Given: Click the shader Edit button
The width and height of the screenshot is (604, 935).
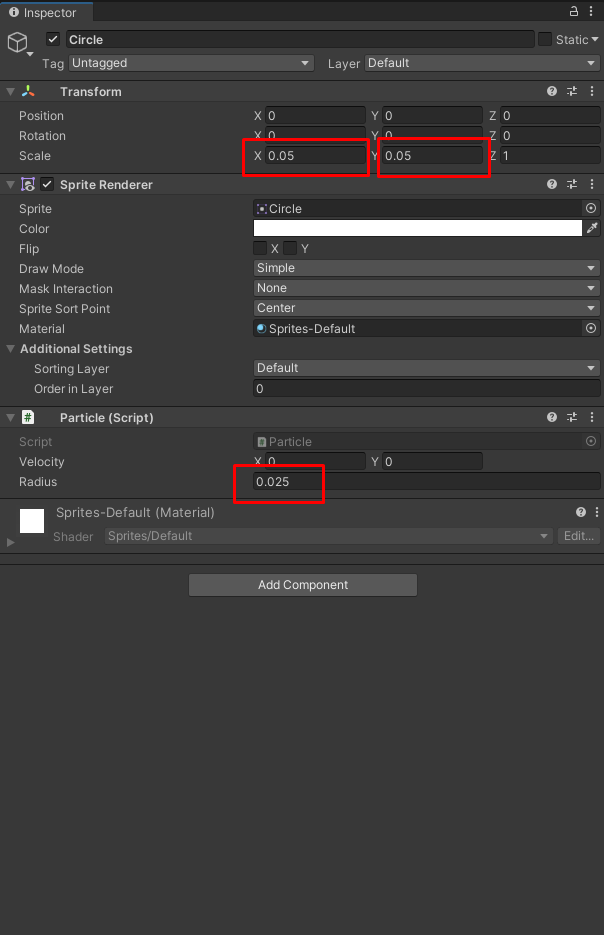Looking at the screenshot, I should [x=579, y=536].
